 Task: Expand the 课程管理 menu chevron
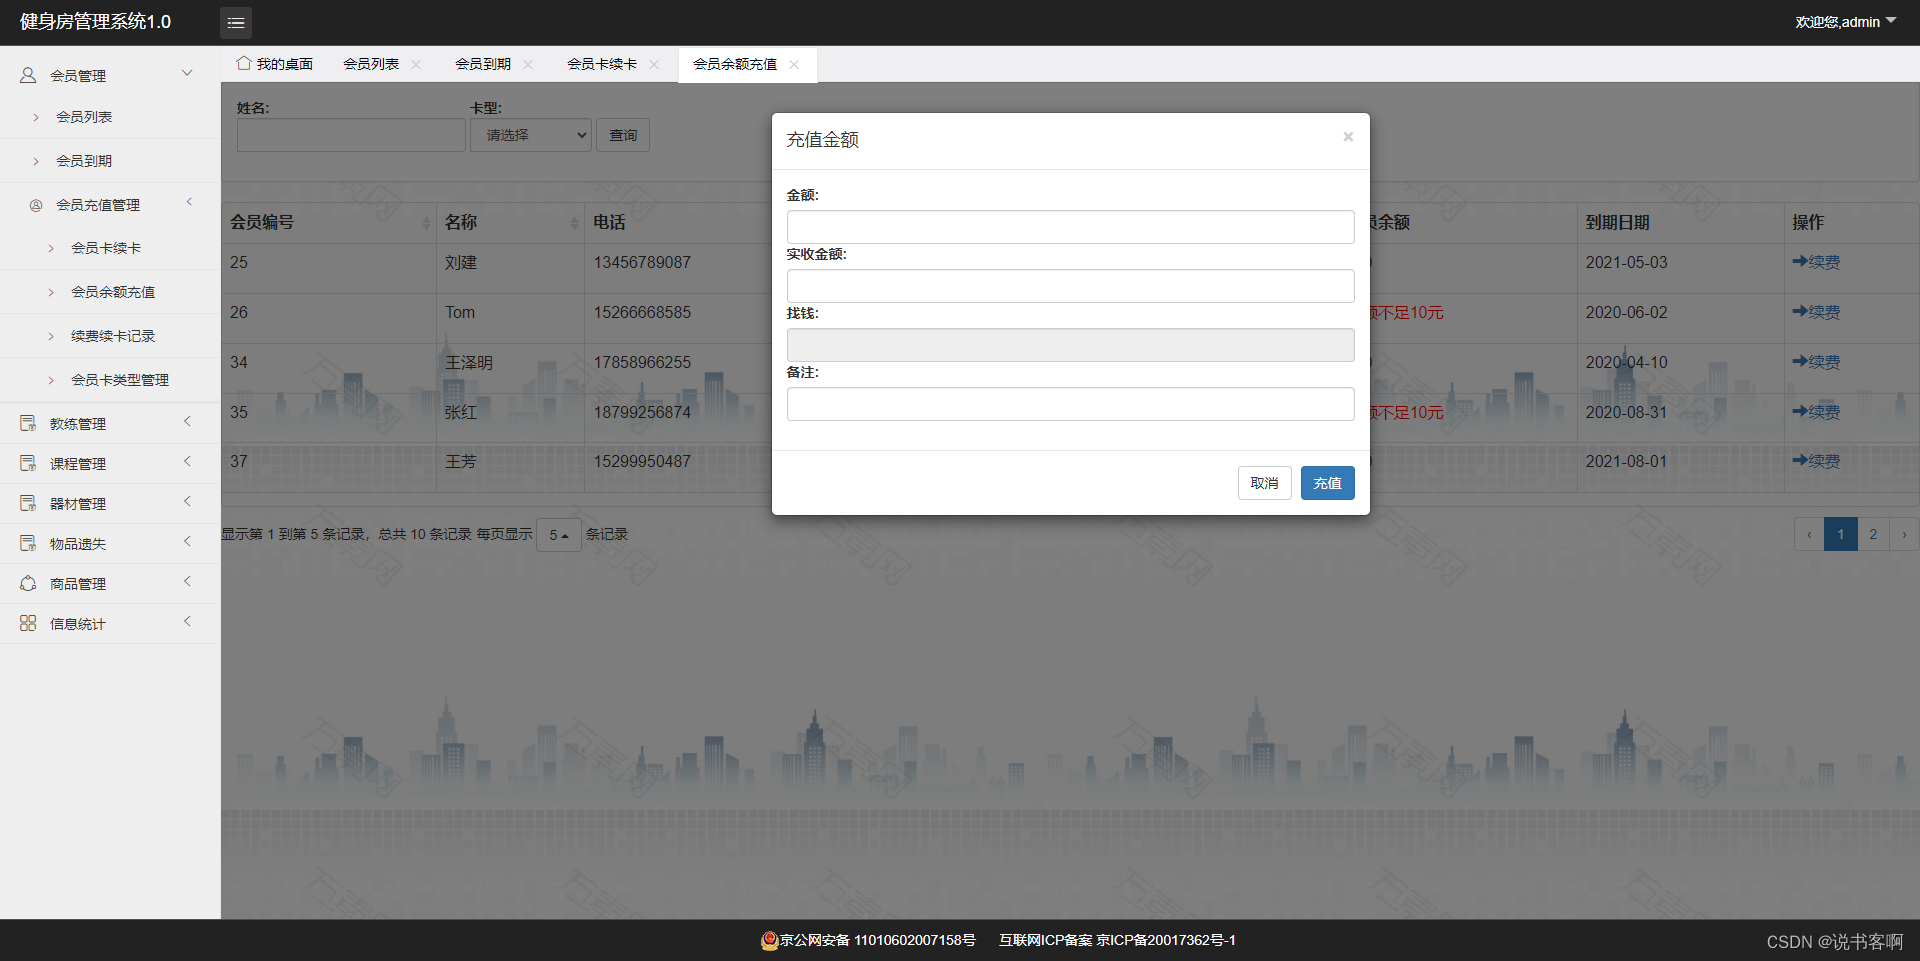point(187,462)
